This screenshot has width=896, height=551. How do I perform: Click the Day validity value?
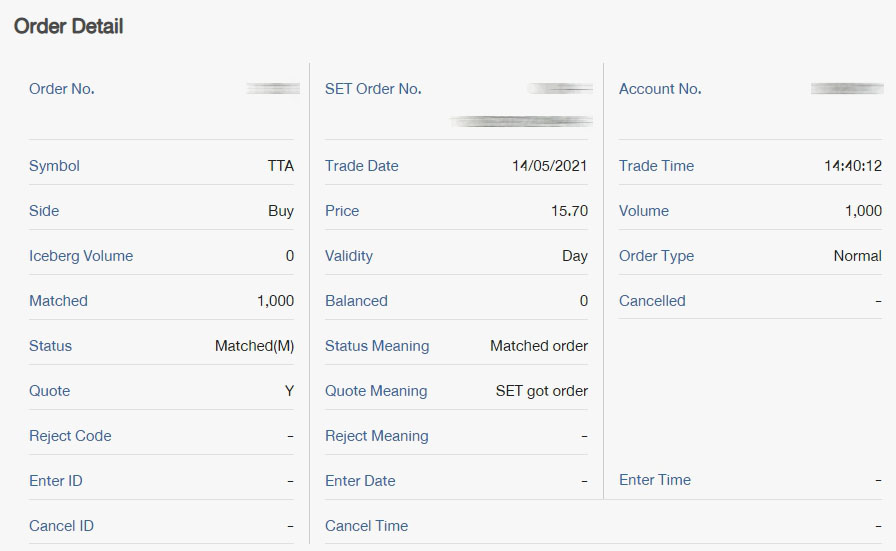[x=575, y=256]
